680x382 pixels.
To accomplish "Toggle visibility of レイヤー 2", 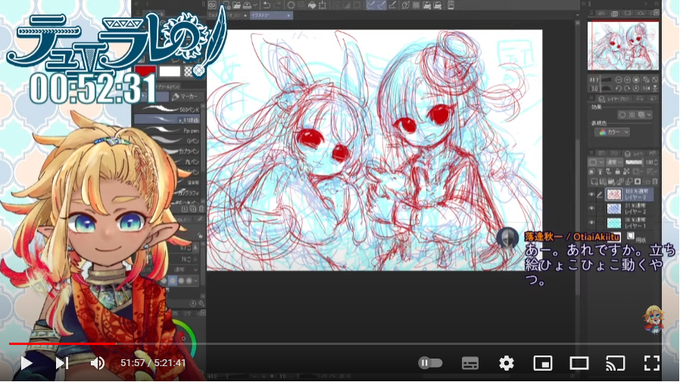I will tap(591, 209).
